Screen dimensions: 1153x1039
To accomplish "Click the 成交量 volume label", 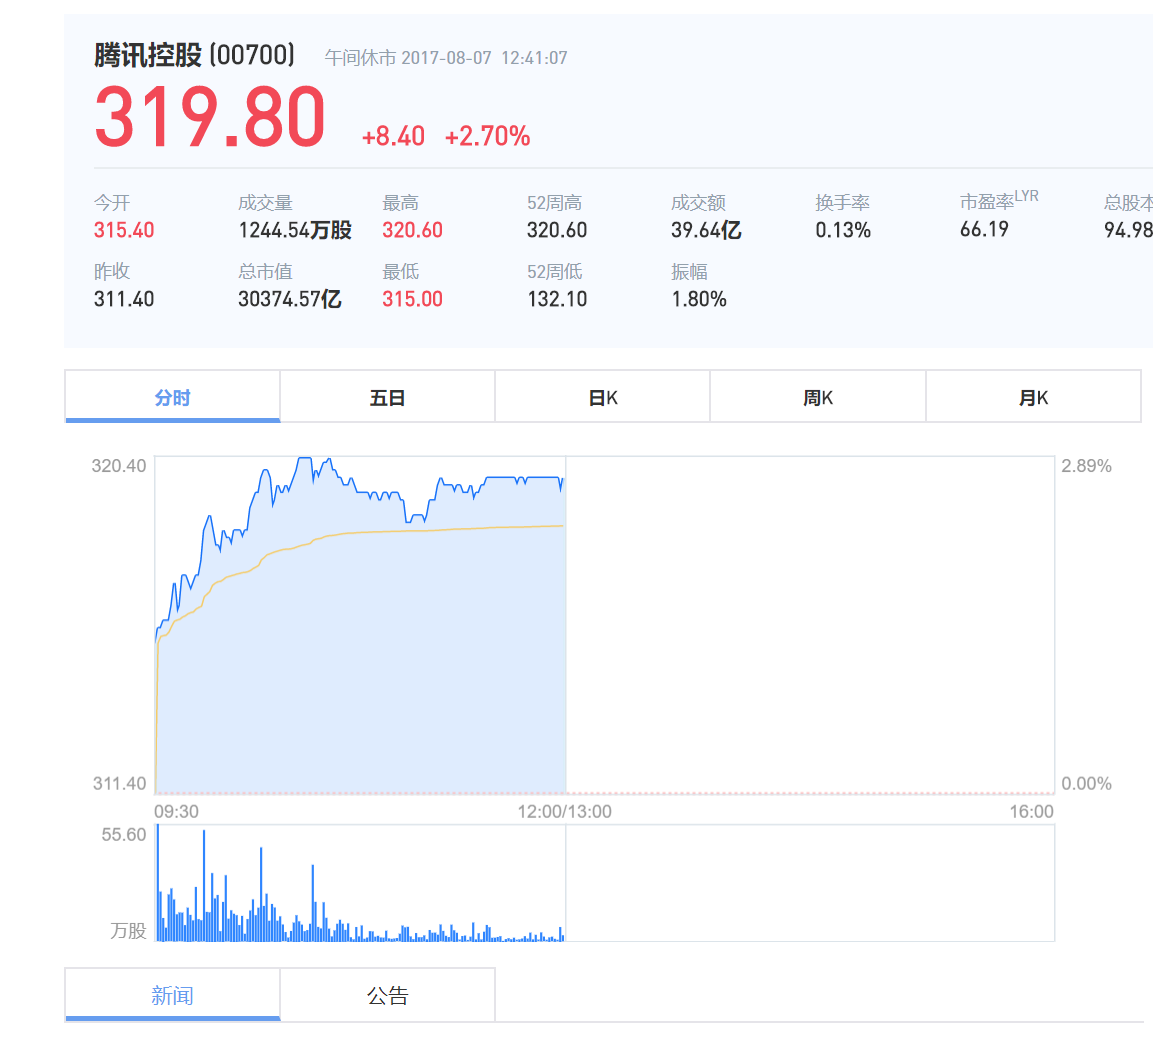I will pyautogui.click(x=265, y=202).
